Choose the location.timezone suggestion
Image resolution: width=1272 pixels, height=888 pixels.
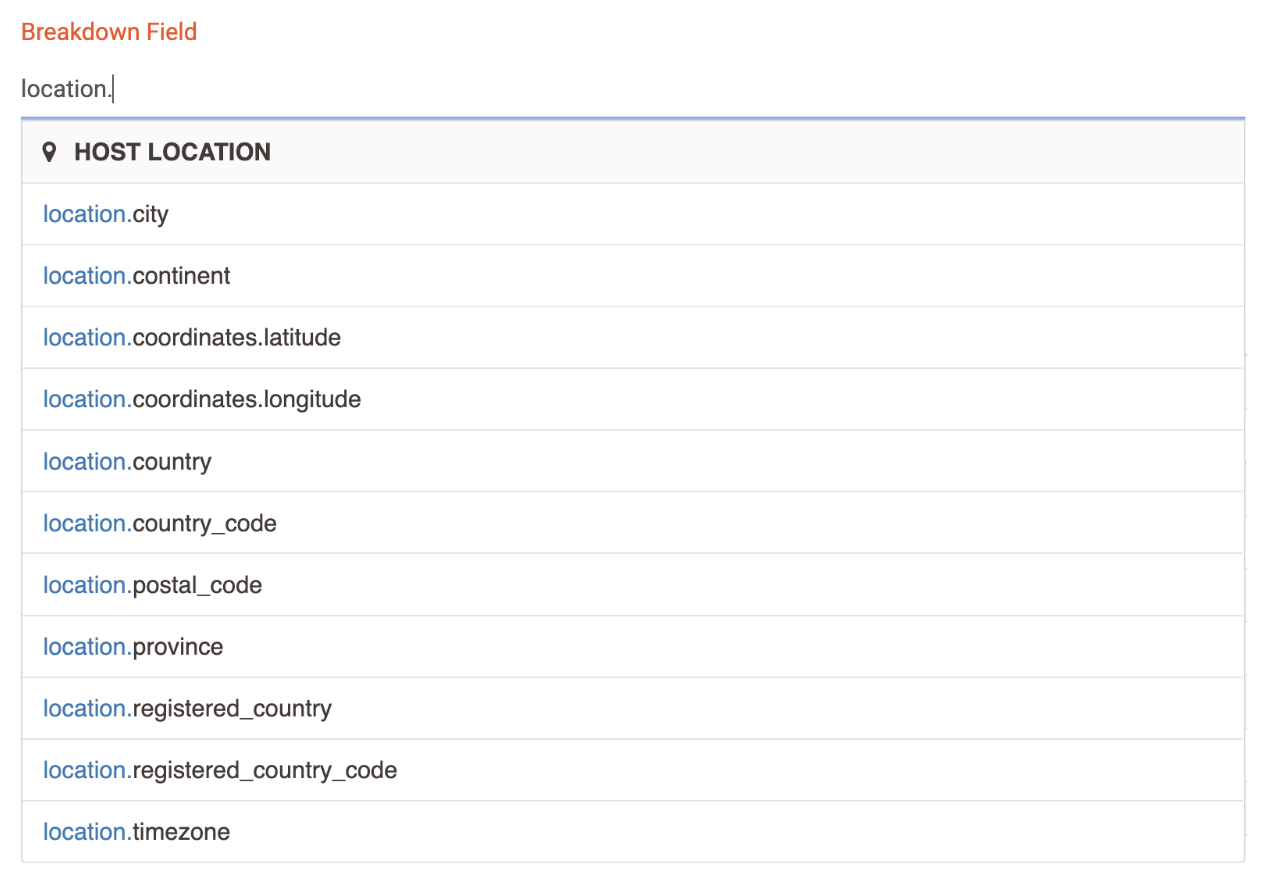(137, 832)
